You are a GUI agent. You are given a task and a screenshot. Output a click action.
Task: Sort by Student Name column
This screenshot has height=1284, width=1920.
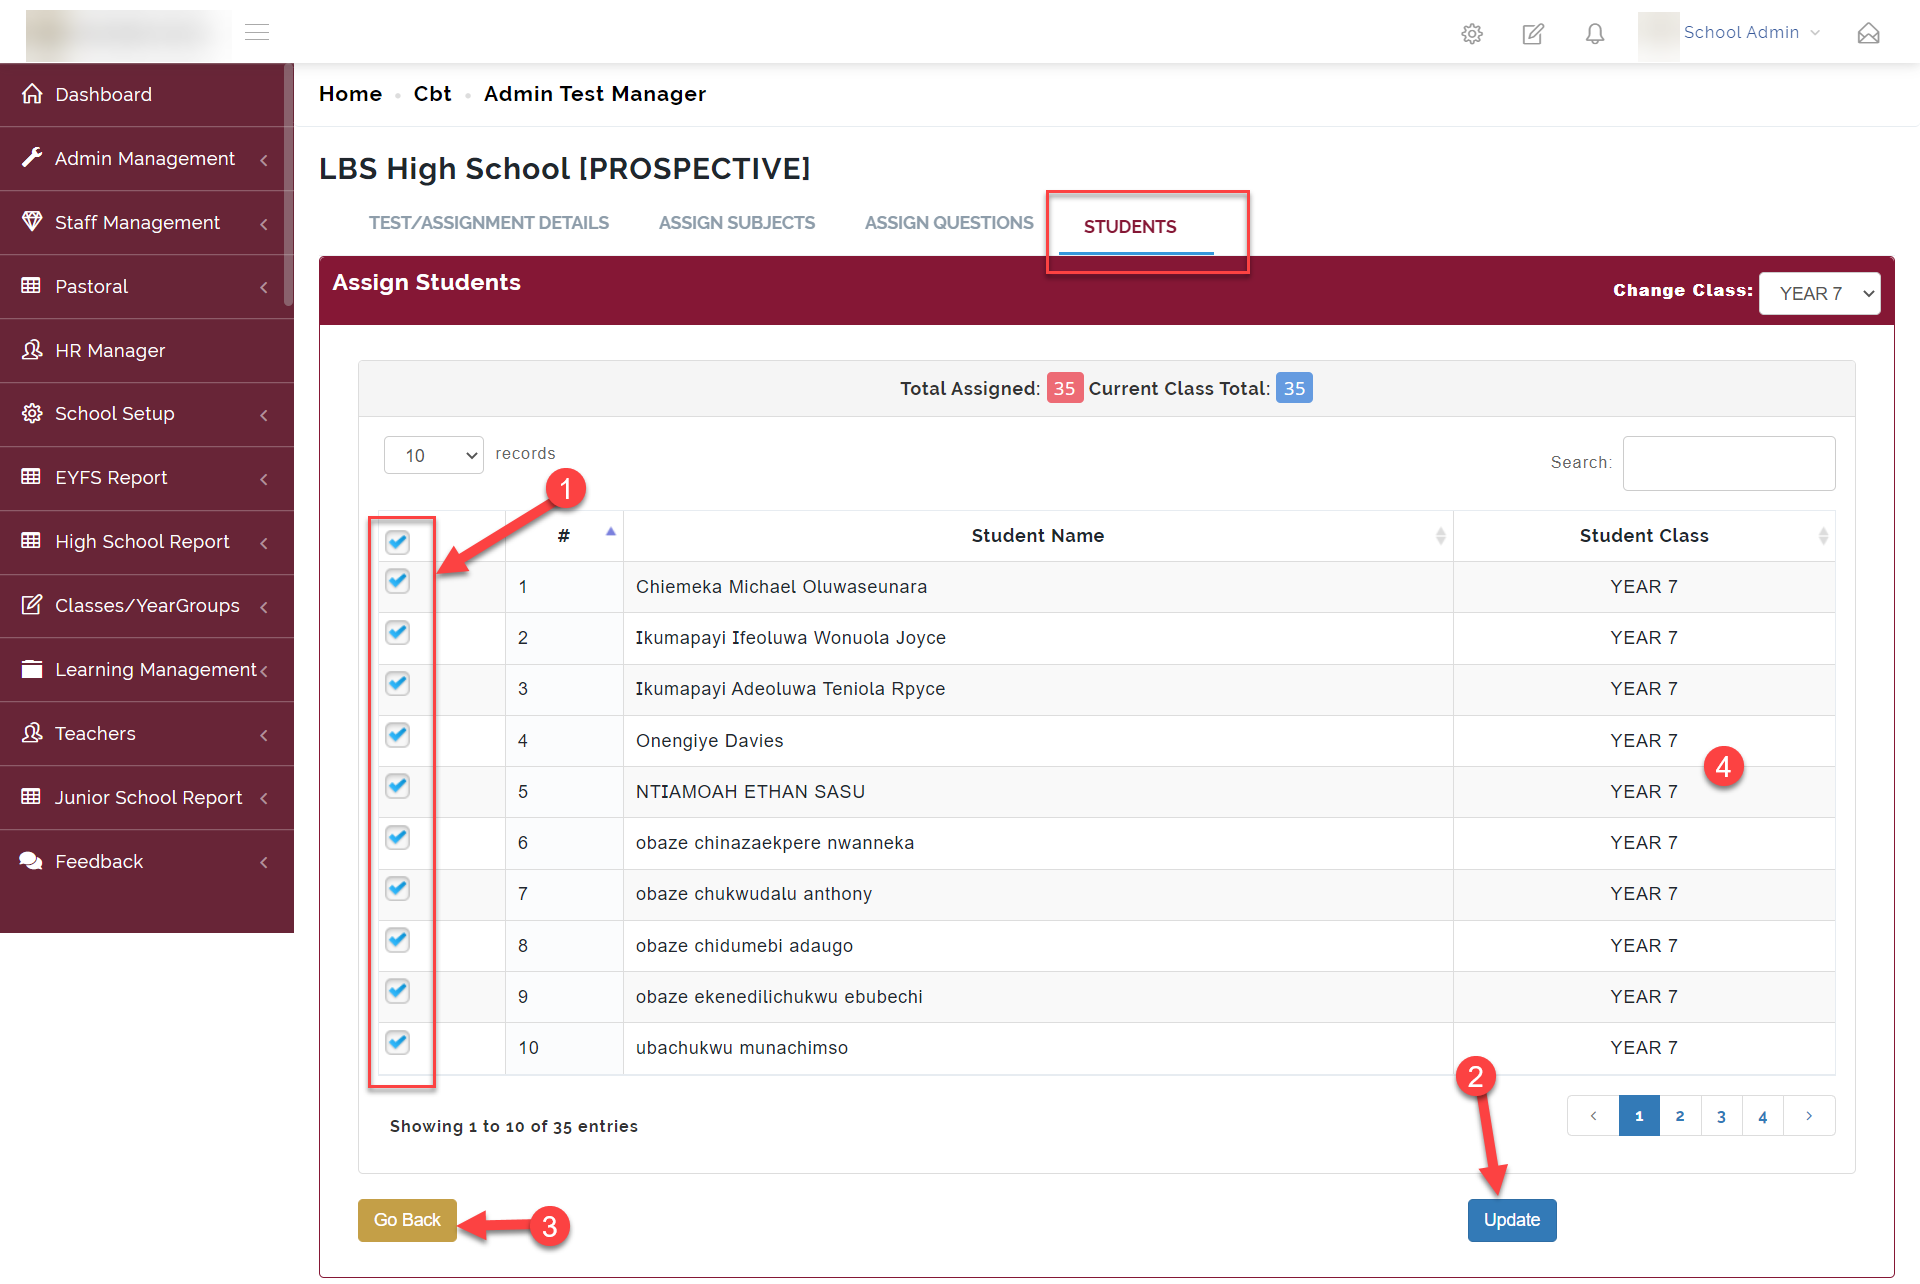click(1037, 536)
